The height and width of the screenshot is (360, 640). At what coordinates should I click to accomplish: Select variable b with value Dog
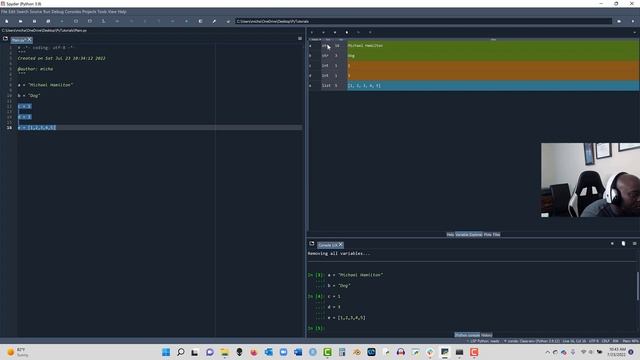click(473, 56)
